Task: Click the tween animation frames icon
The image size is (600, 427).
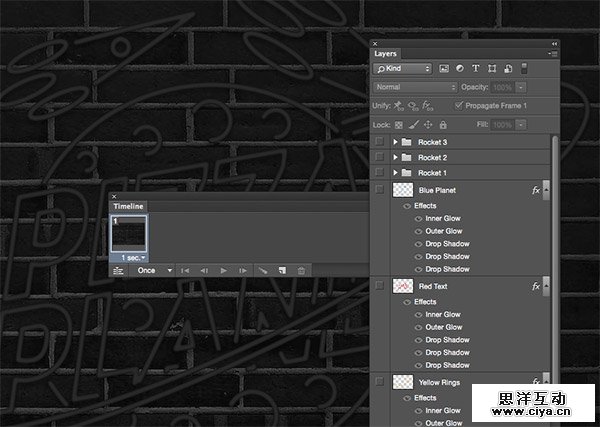Action: click(264, 270)
